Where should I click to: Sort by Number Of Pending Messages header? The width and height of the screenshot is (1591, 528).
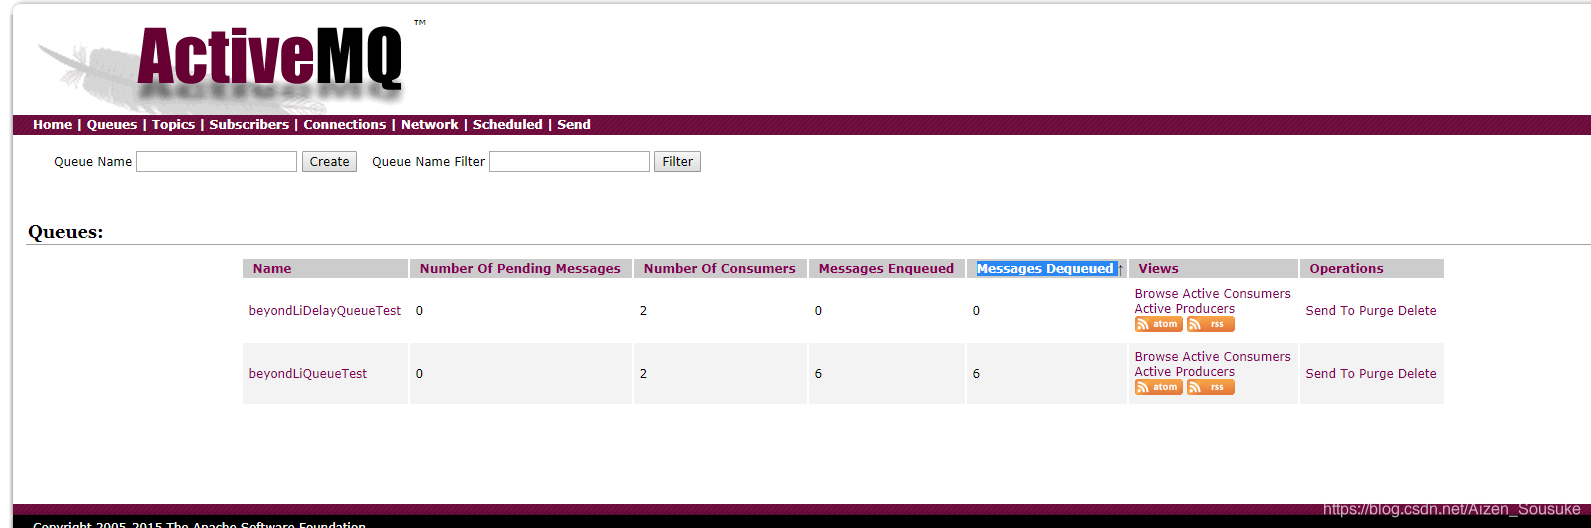click(520, 269)
